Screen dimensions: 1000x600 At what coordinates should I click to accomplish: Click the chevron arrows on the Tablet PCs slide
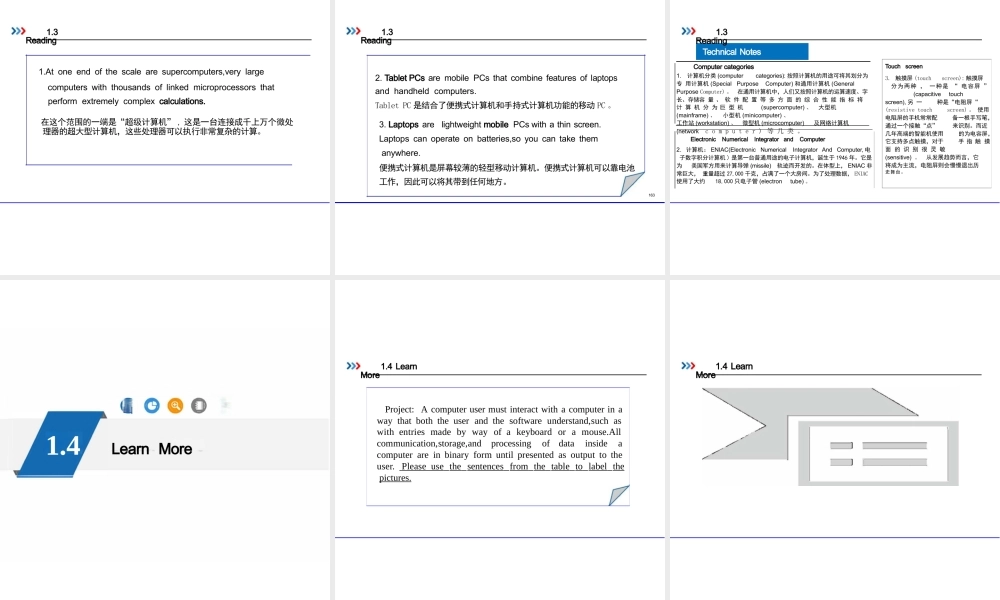[x=353, y=31]
